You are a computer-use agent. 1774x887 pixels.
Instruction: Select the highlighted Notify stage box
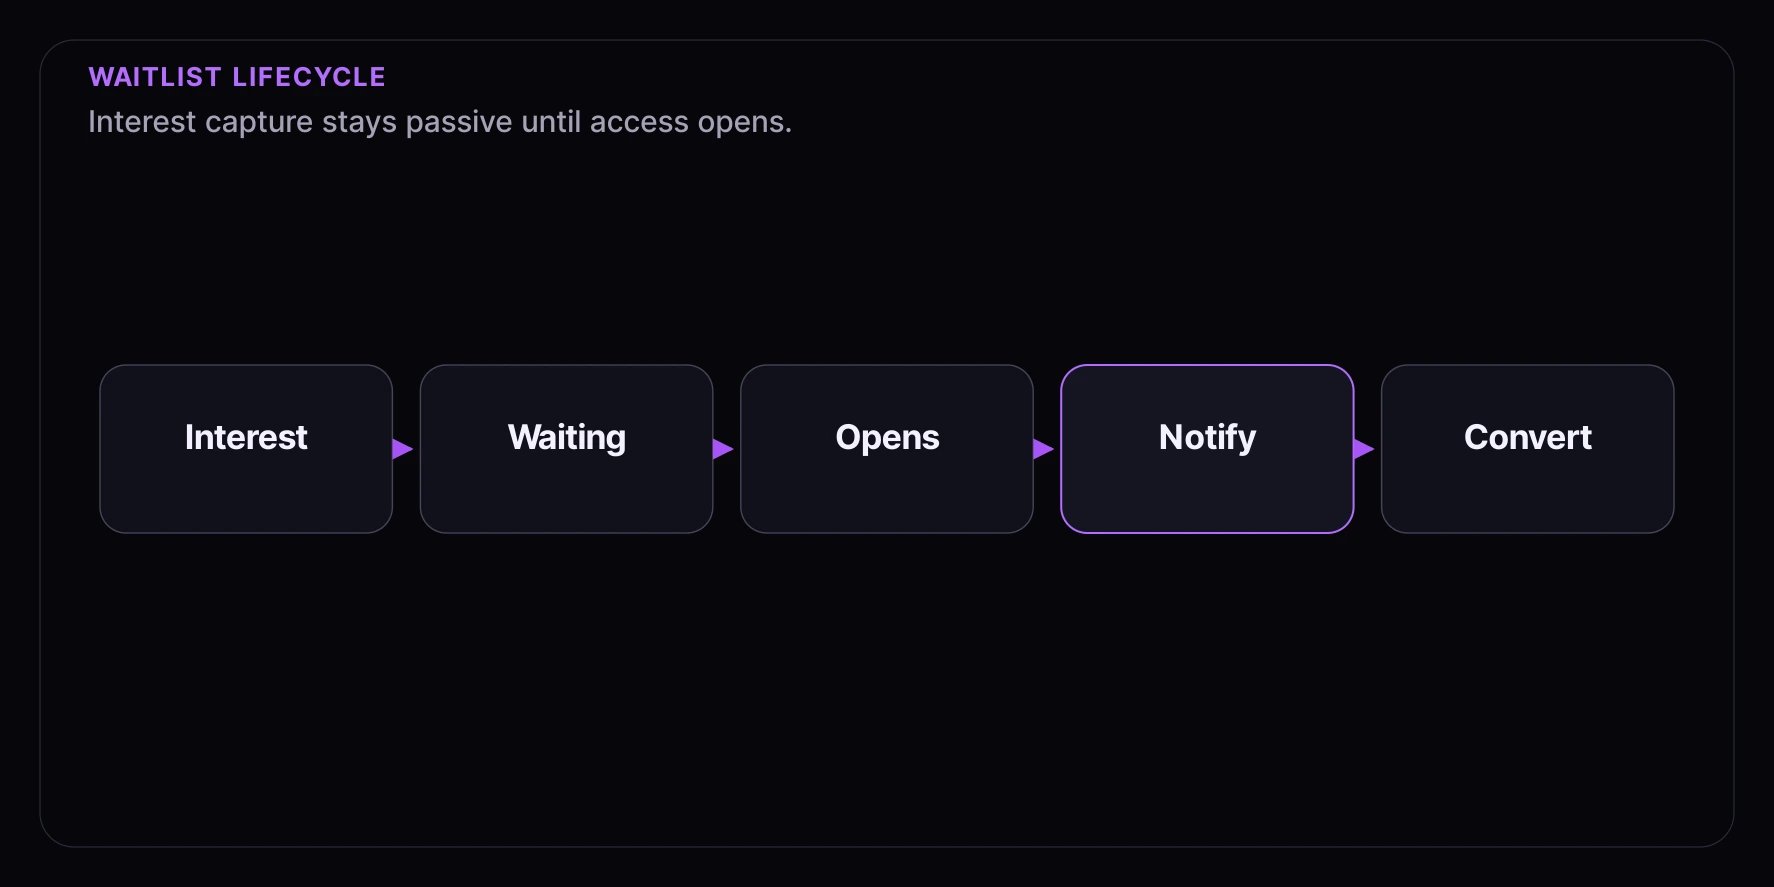(1207, 449)
